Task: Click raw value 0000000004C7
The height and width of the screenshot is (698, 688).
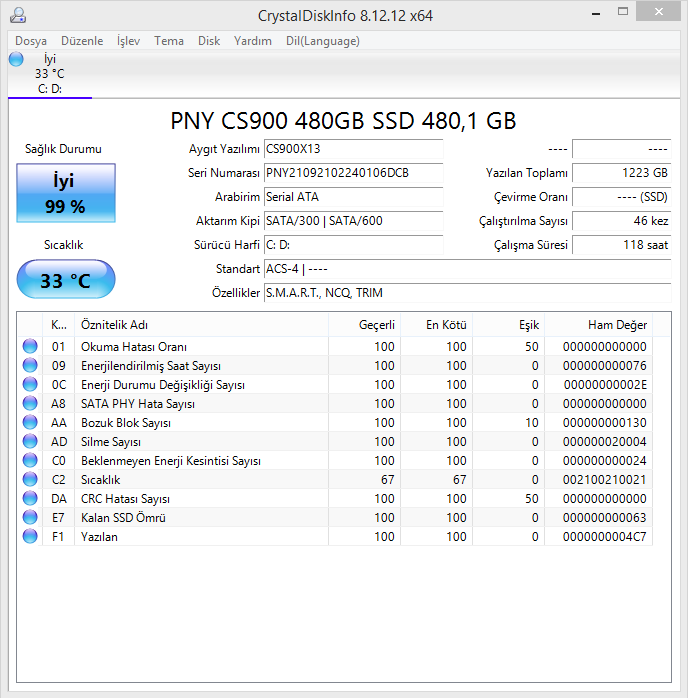Action: [604, 537]
